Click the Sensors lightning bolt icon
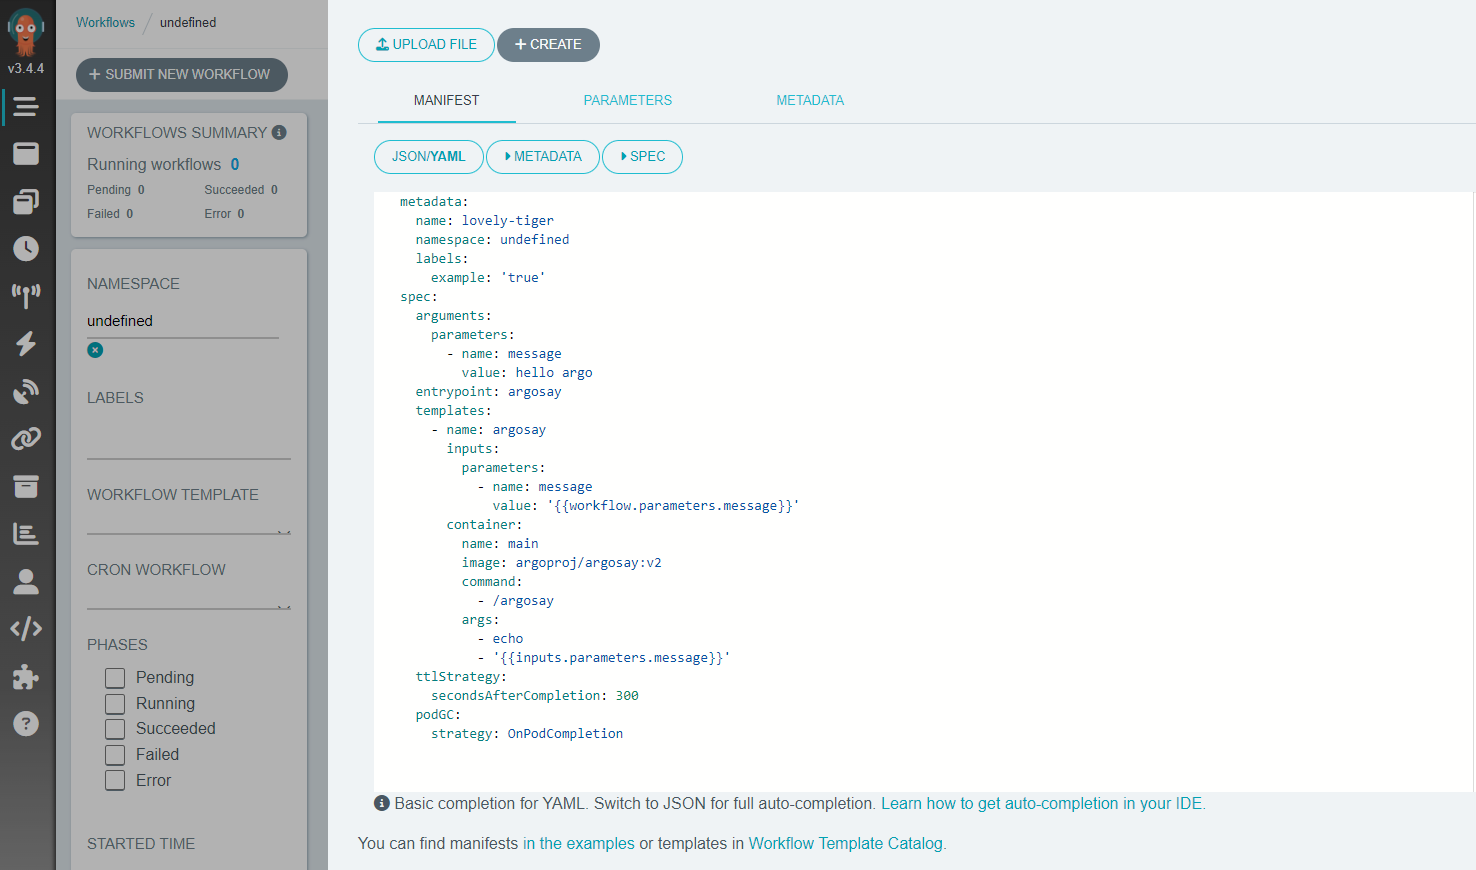 pos(27,344)
